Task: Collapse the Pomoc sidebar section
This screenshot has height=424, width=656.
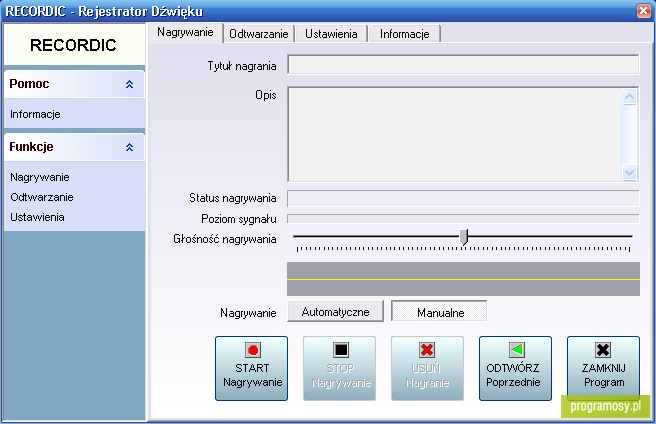Action: pos(129,84)
